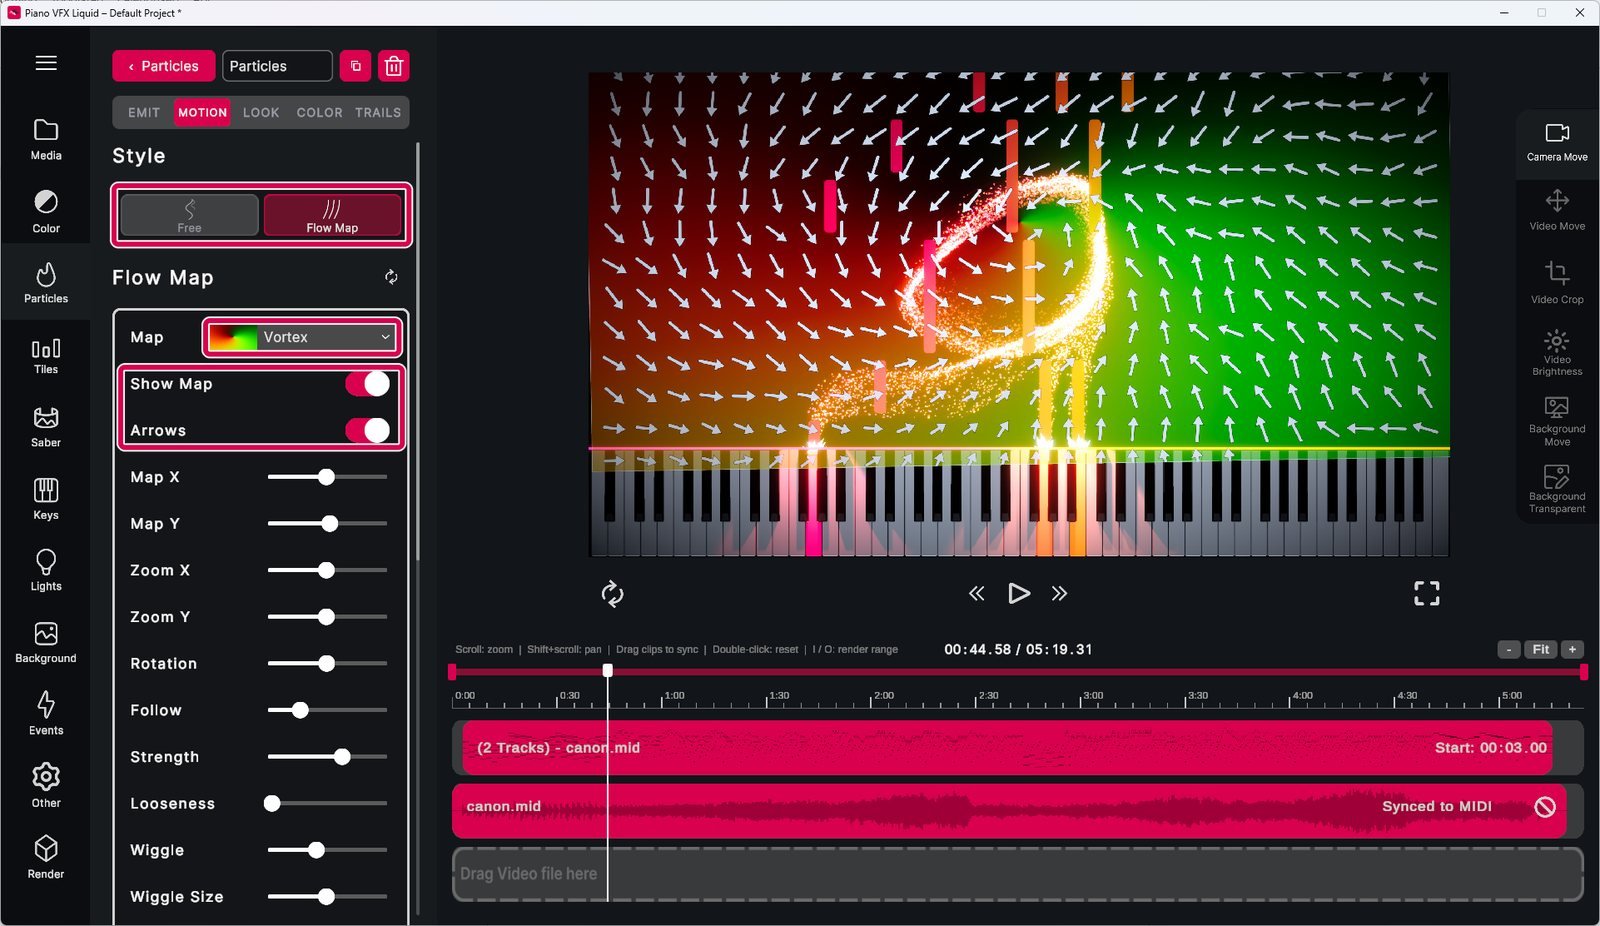Select Video Brightness tool
The width and height of the screenshot is (1600, 926).
[1557, 353]
